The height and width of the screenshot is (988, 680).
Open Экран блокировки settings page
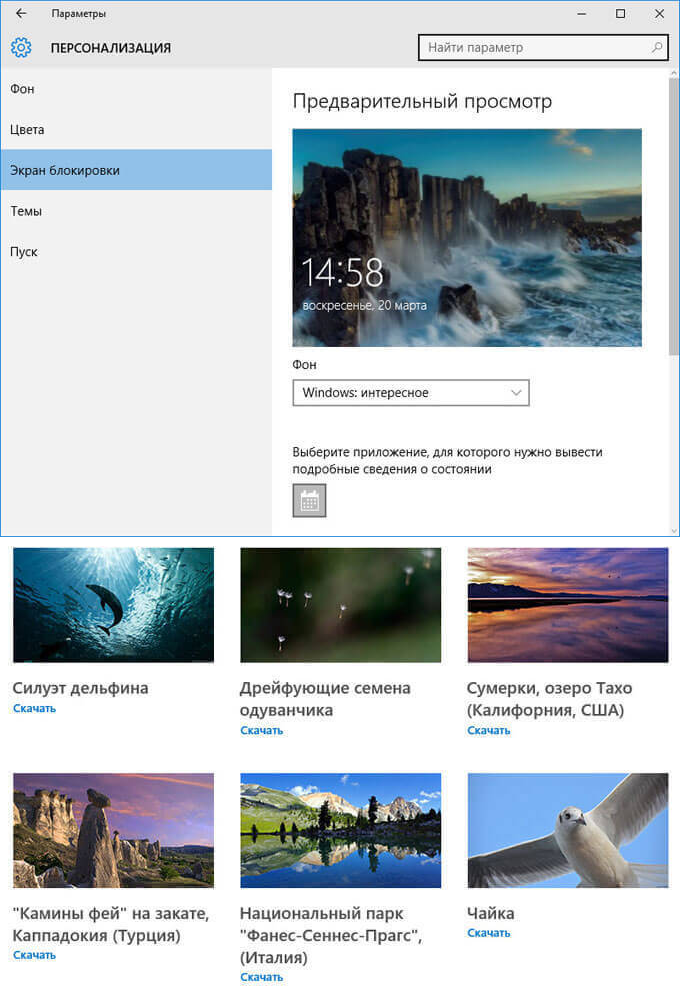click(x=65, y=170)
